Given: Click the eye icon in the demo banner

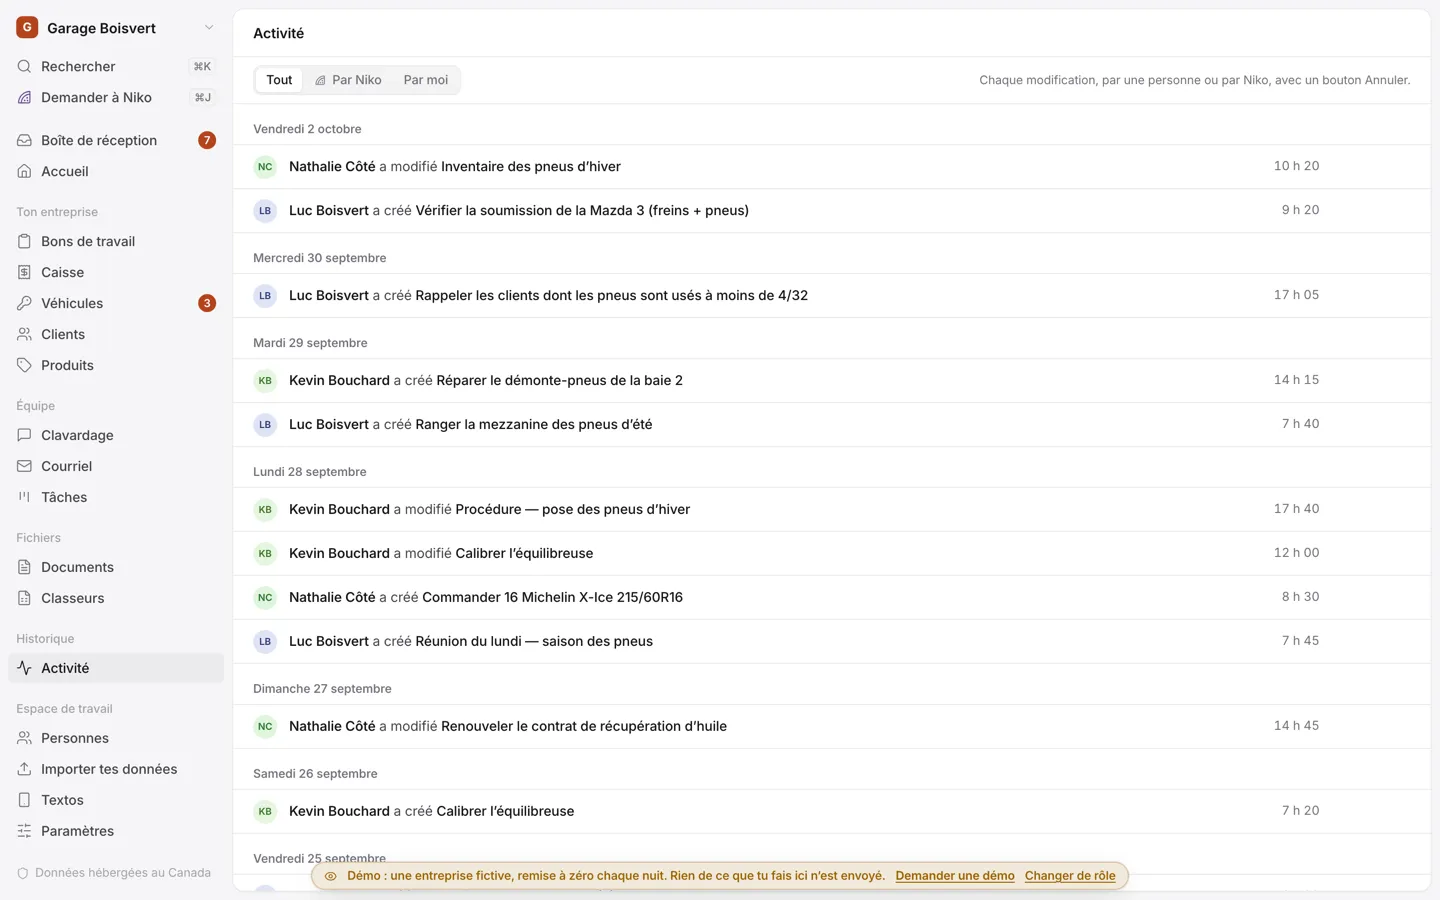Looking at the screenshot, I should point(331,876).
